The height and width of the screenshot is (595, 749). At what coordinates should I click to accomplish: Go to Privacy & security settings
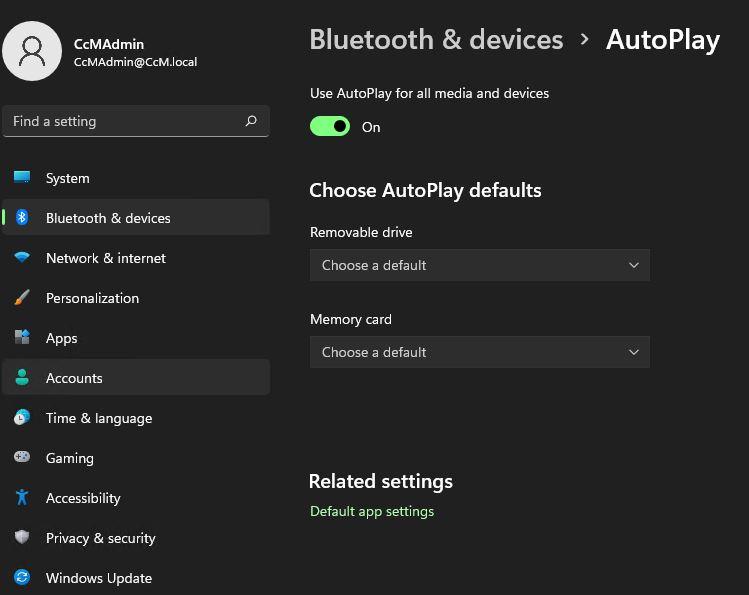(x=136, y=538)
